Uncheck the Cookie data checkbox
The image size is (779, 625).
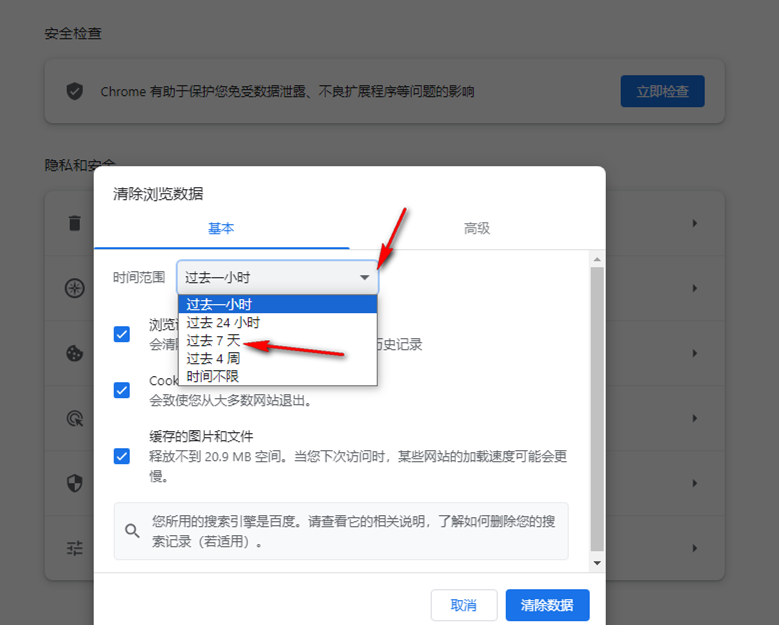click(122, 390)
